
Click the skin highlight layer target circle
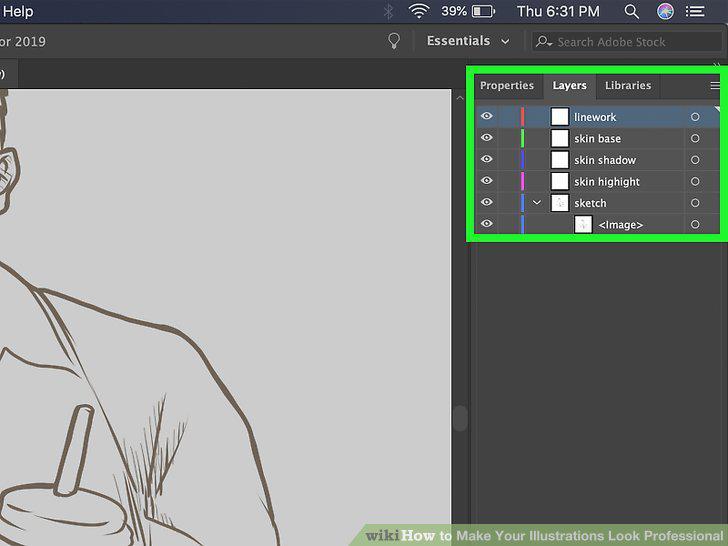695,182
